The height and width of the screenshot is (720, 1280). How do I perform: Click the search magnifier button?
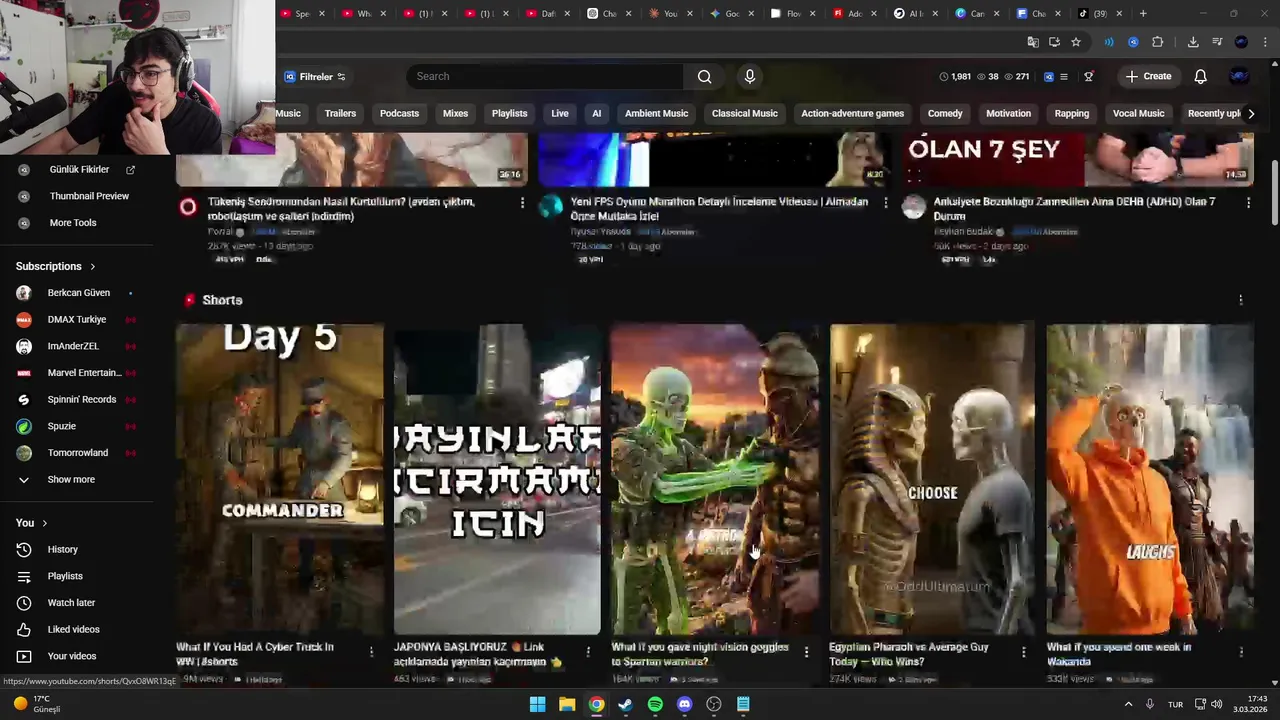point(704,76)
